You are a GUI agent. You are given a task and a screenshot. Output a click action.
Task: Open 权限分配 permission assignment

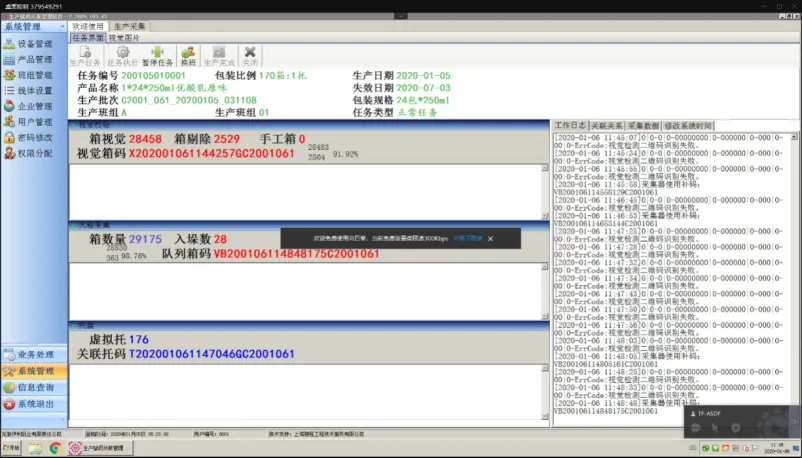pos(34,153)
